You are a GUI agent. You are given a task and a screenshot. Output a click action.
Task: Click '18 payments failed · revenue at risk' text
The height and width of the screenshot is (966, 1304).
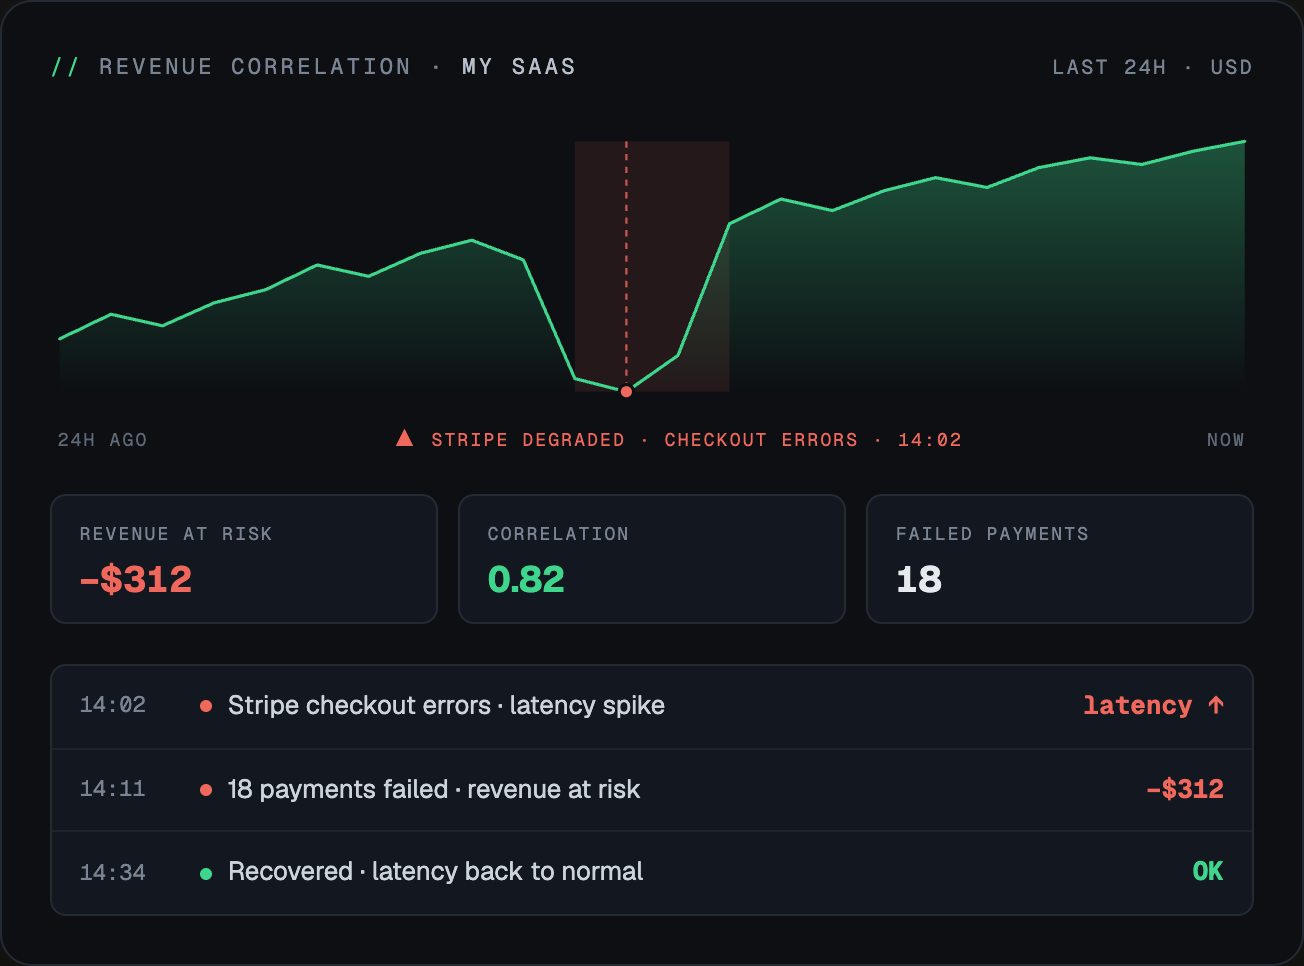pos(434,790)
